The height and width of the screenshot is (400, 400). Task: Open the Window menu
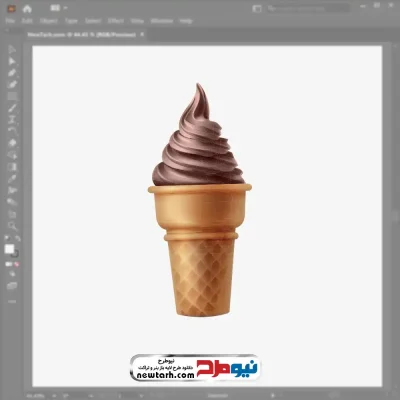pos(162,21)
